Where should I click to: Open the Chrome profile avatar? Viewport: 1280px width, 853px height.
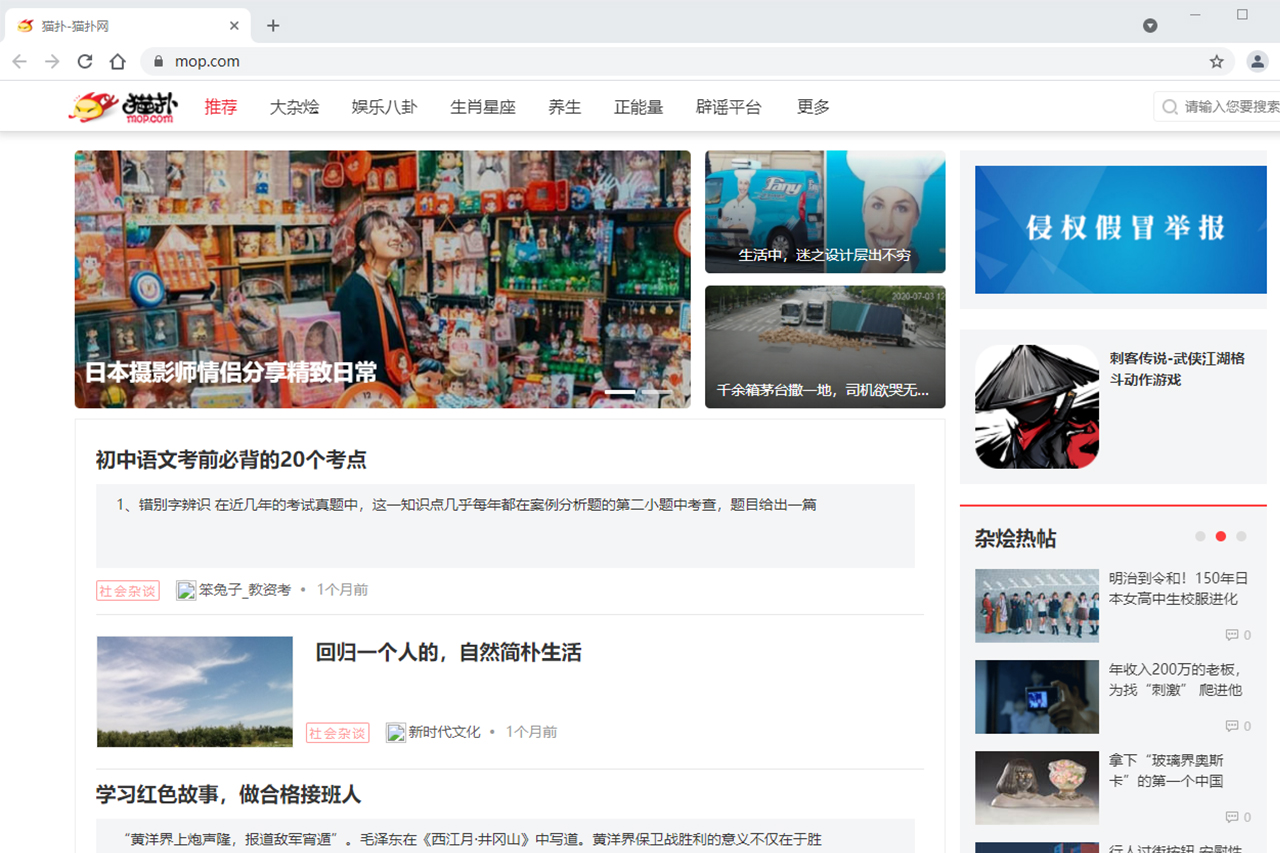pos(1258,61)
